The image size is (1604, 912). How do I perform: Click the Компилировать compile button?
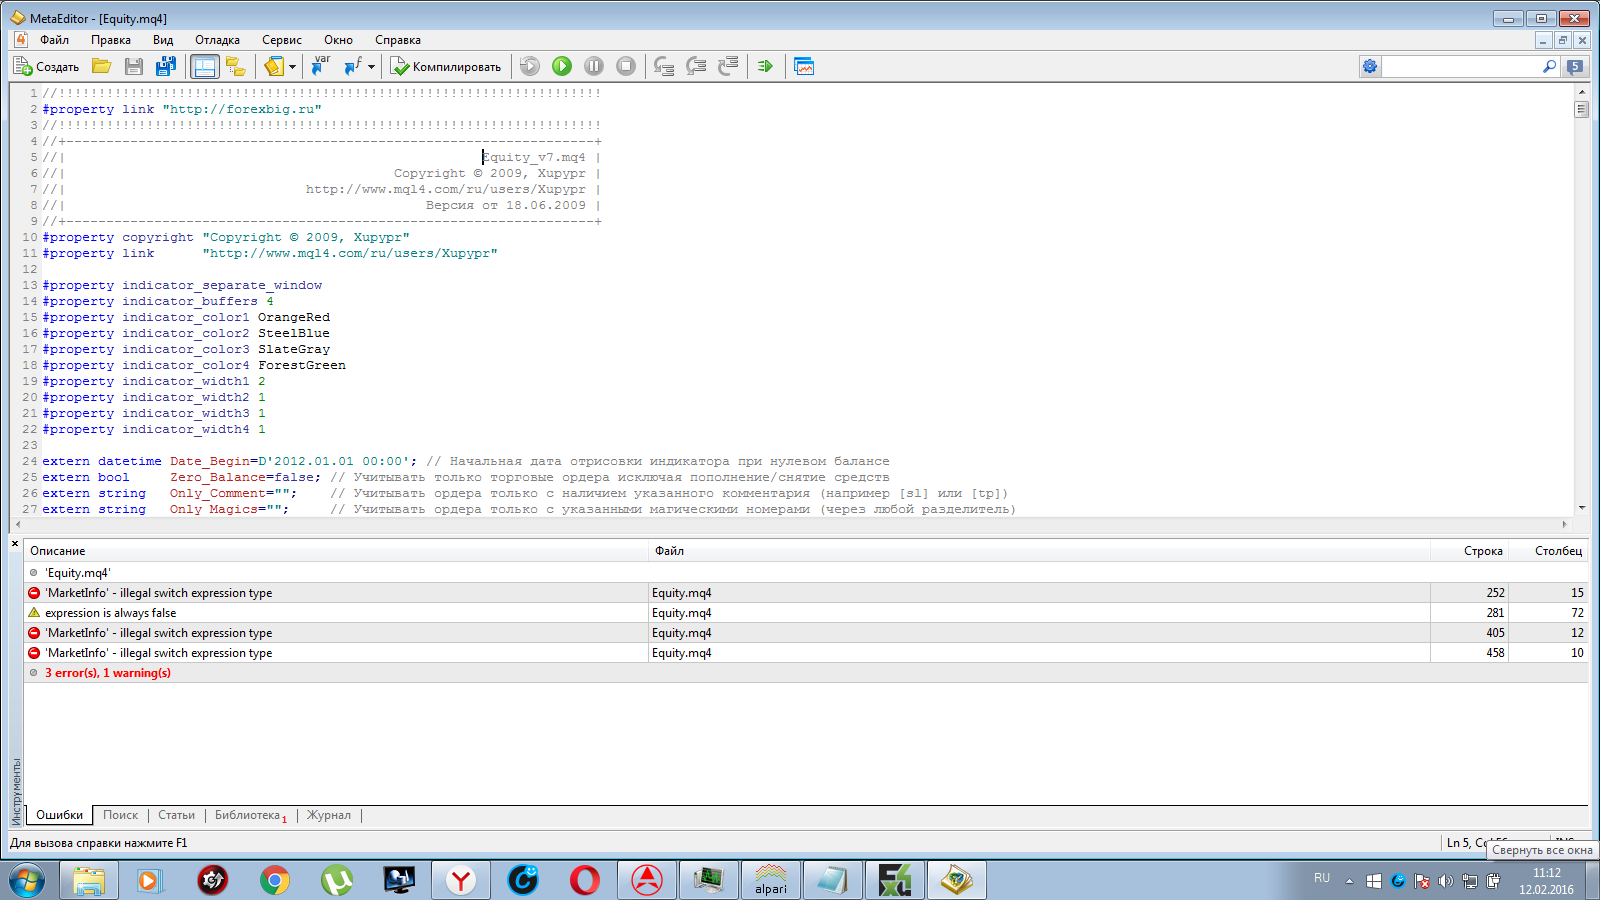tap(447, 67)
